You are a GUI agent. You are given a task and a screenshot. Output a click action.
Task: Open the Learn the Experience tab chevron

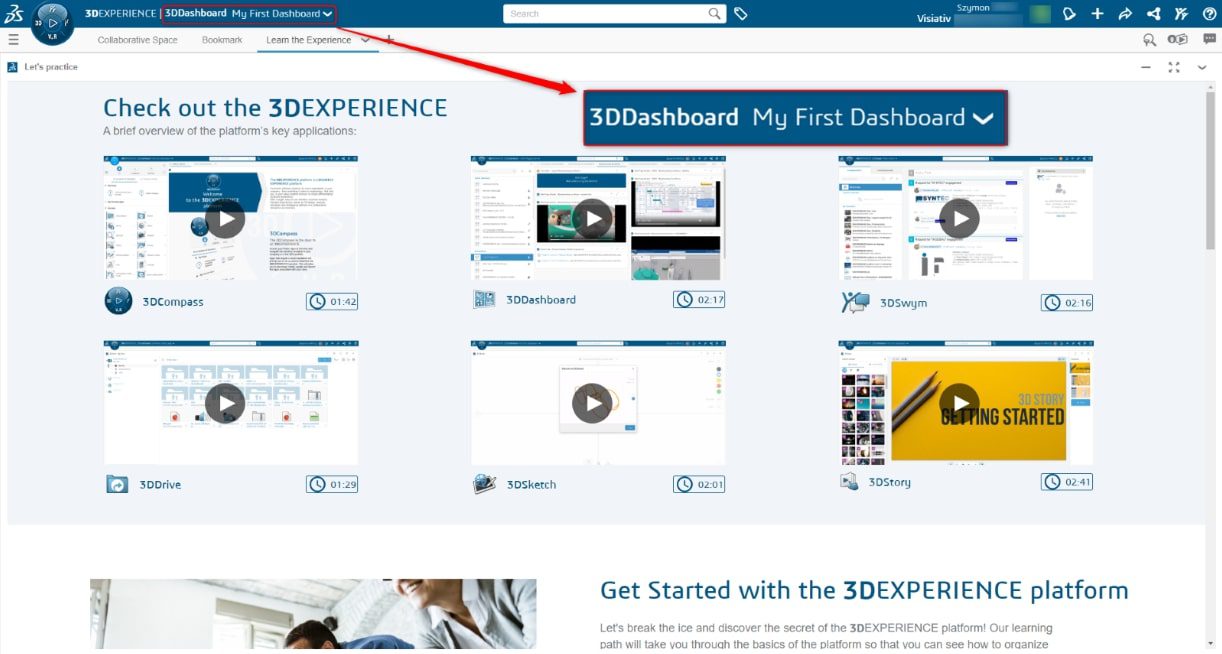click(364, 40)
